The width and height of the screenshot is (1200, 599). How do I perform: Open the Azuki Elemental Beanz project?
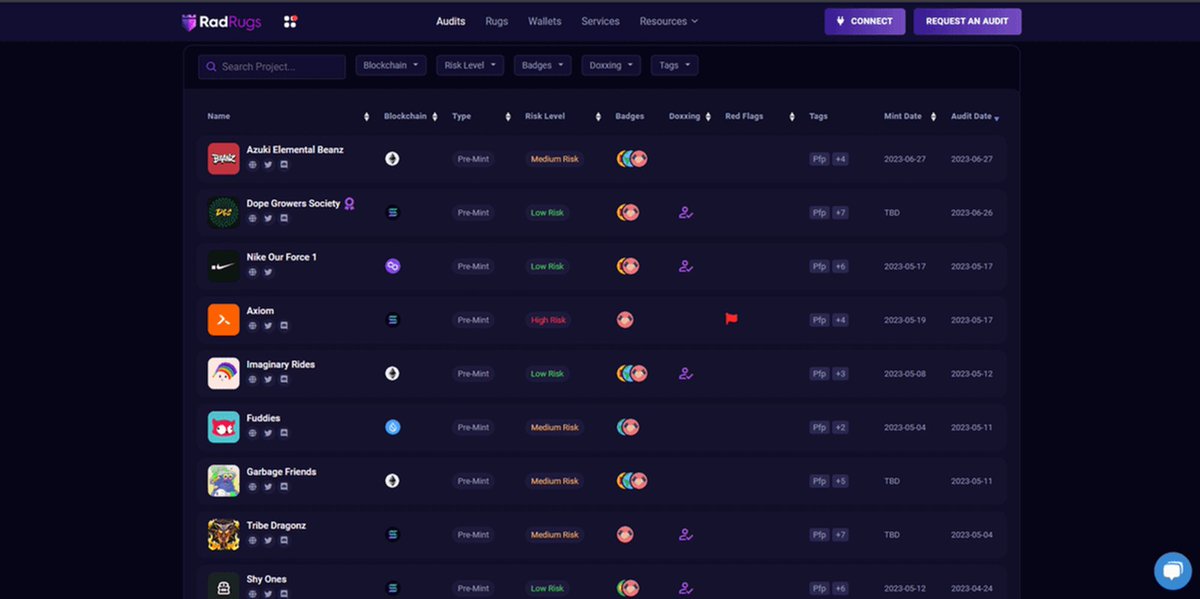[295, 149]
